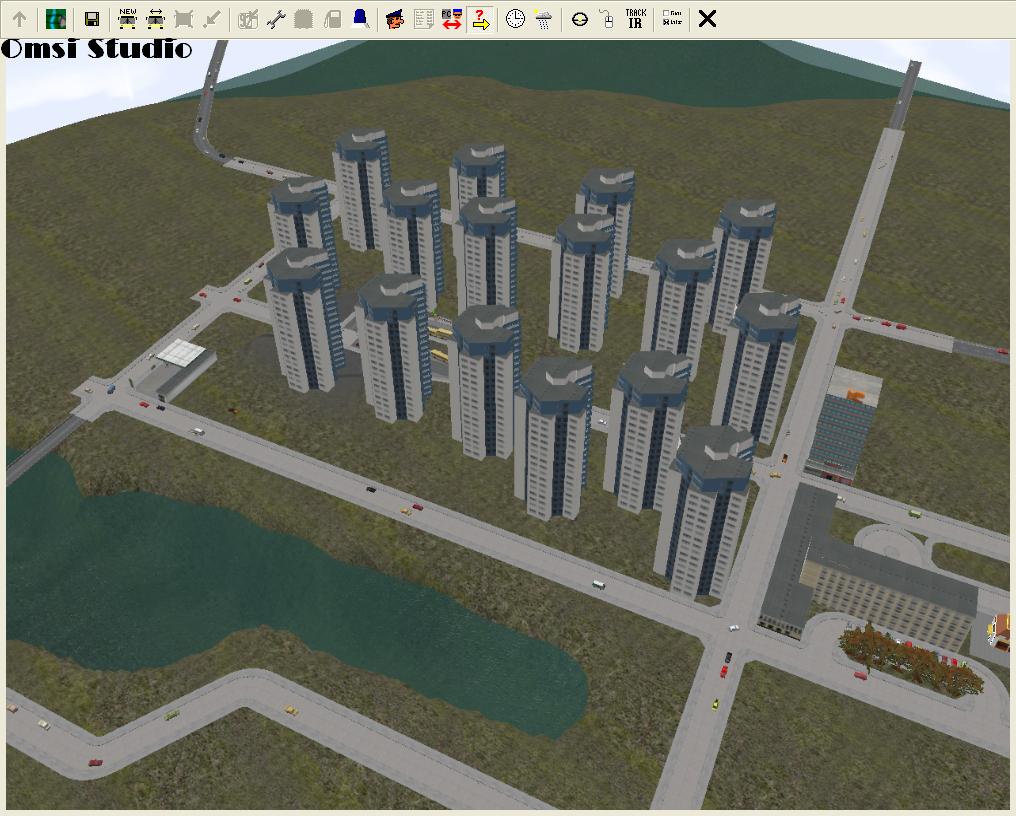Open the timetable sheet icon
The width and height of the screenshot is (1016, 816).
423,19
